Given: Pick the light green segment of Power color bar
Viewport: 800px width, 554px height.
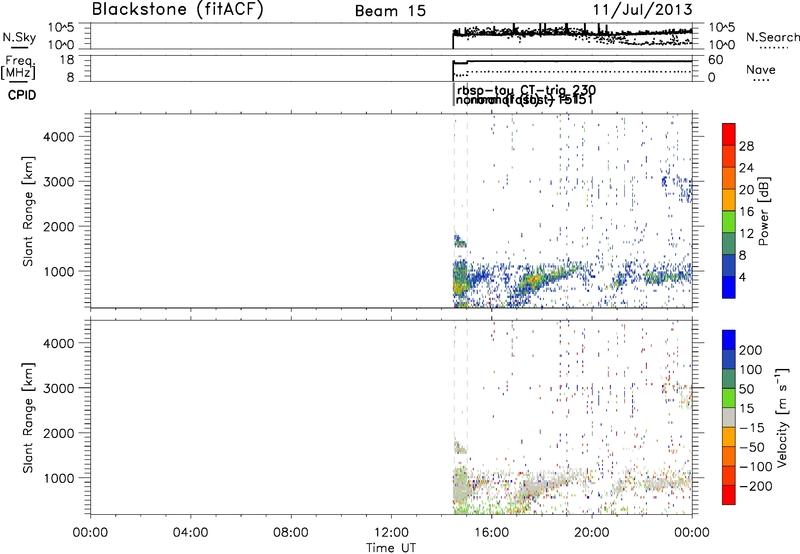Looking at the screenshot, I should click(729, 222).
